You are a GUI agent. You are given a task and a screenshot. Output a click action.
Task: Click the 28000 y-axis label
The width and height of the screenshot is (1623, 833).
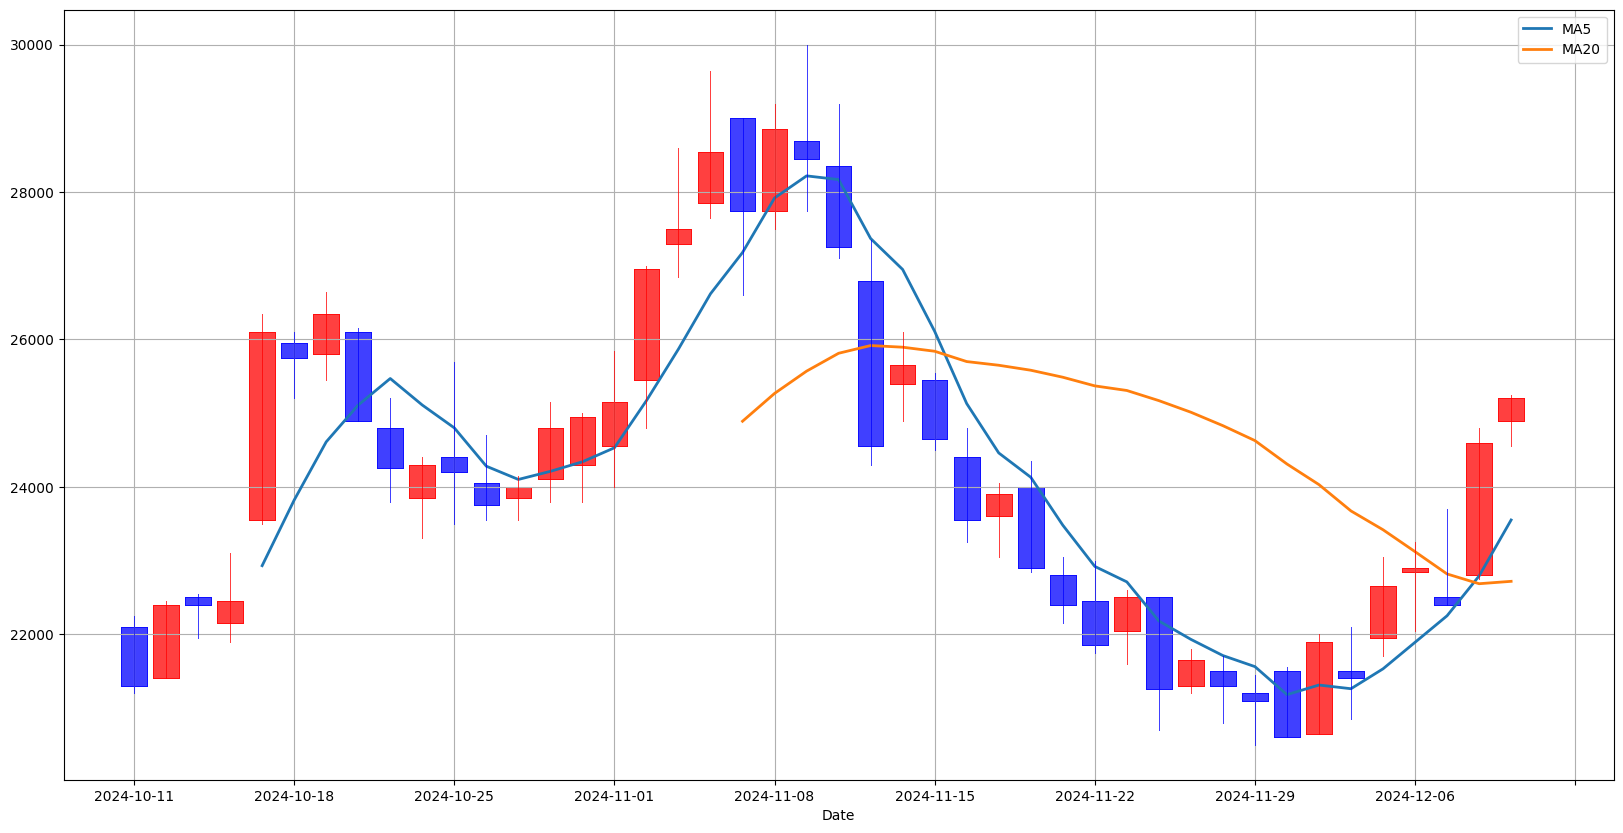tap(33, 193)
